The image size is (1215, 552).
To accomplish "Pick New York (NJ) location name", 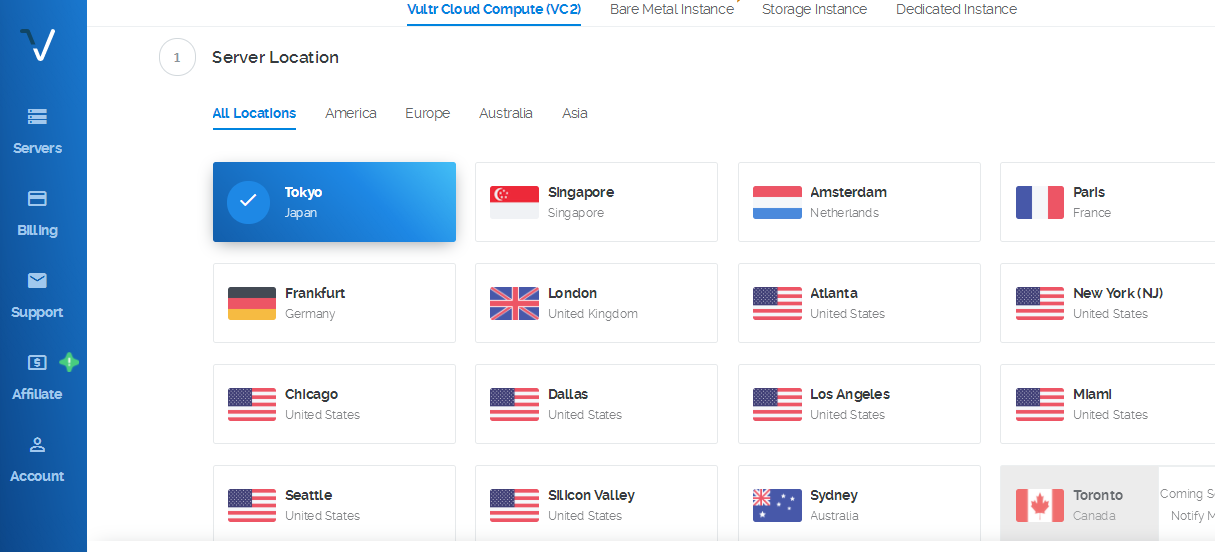I will (1118, 293).
